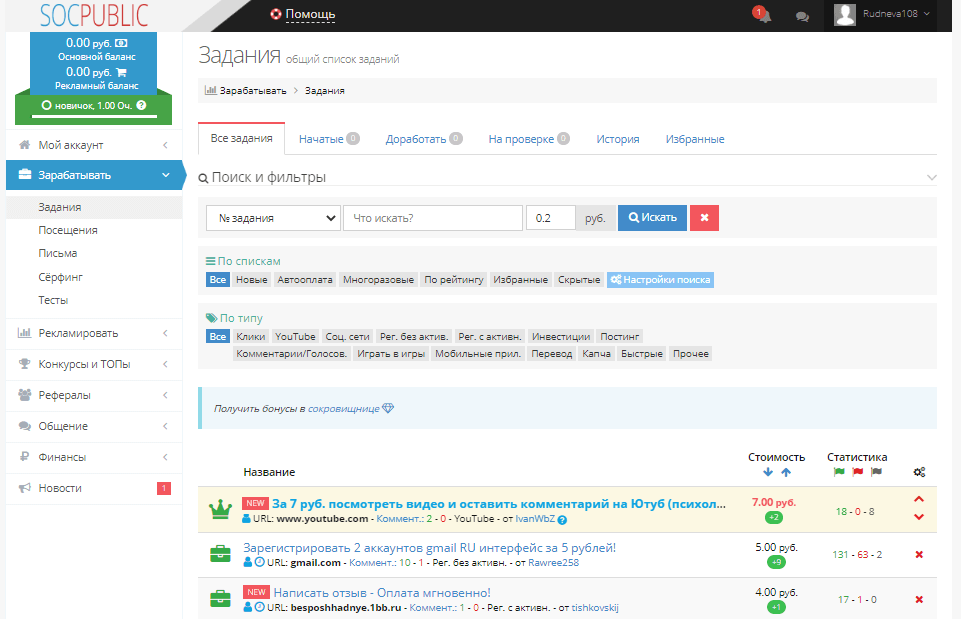Filter tasks by По рейтингу

click(x=454, y=279)
